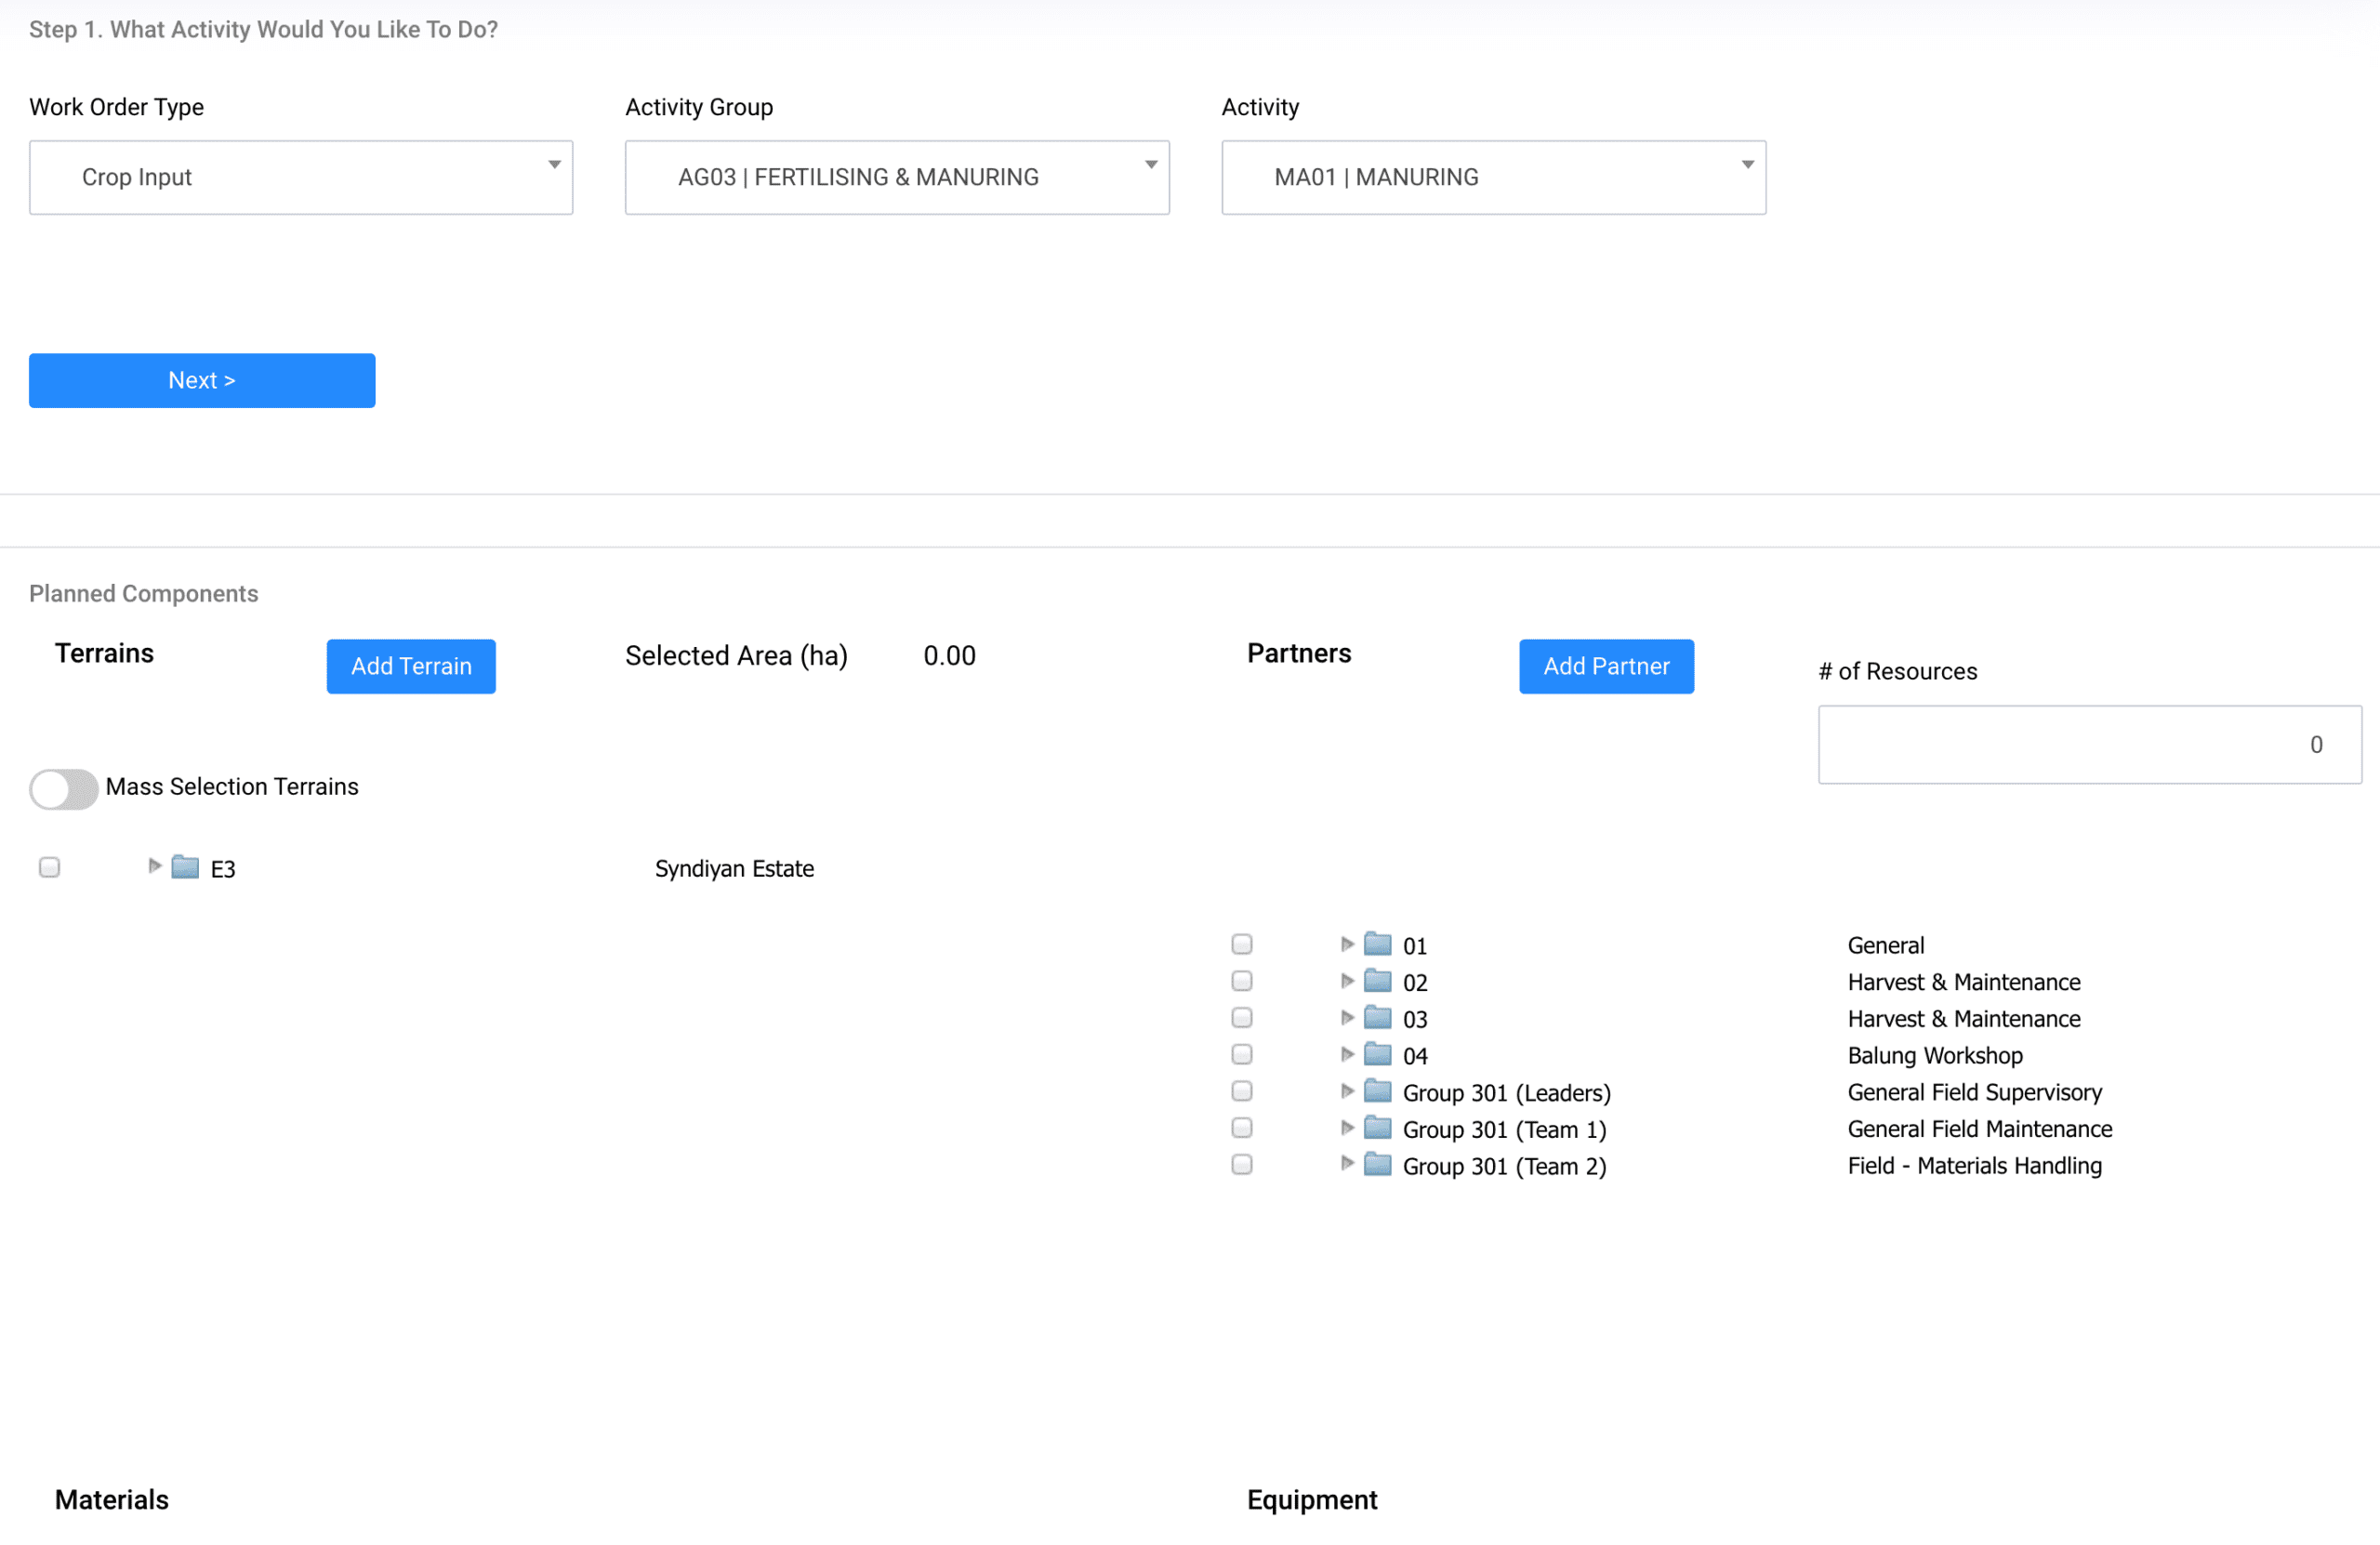The image size is (2380, 1545).
Task: Open the Activity Group dropdown
Action: point(897,177)
